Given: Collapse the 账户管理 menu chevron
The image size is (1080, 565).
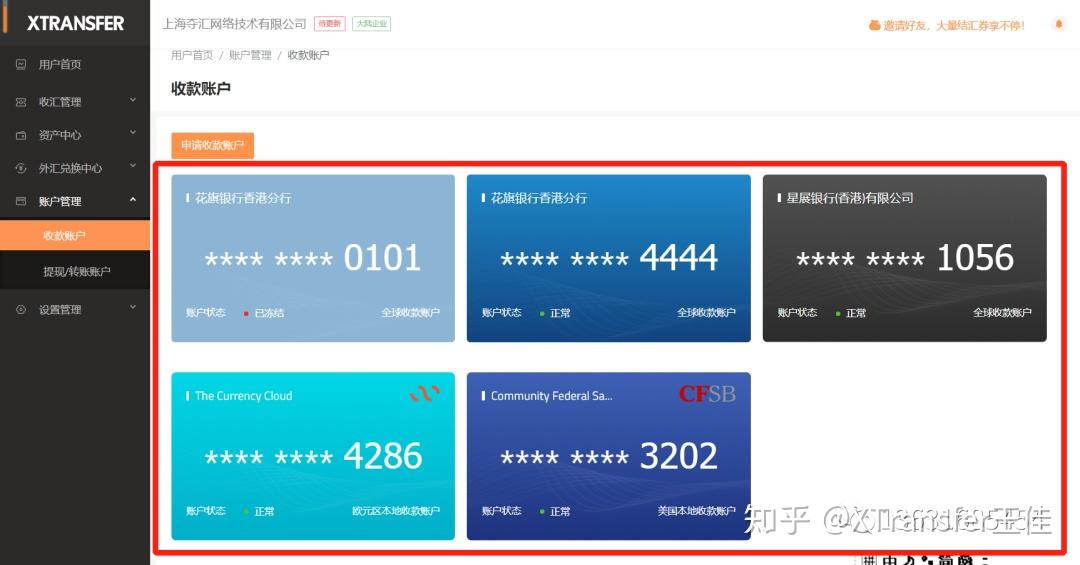Looking at the screenshot, I should point(133,200).
